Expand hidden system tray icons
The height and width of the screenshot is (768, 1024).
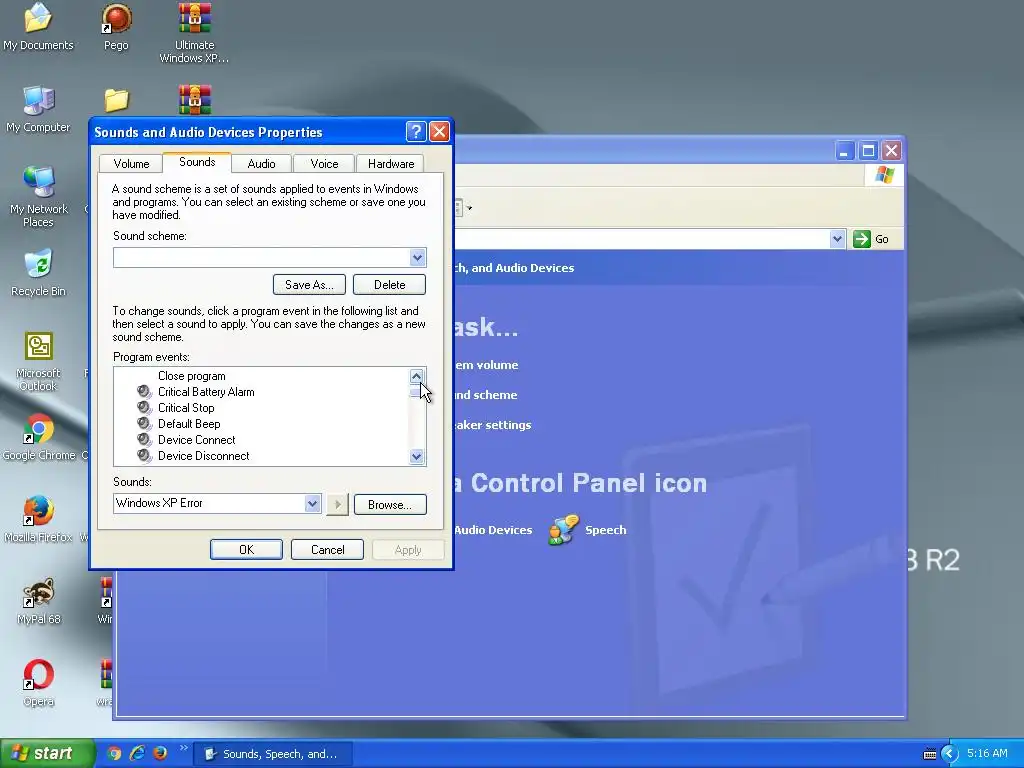coord(950,754)
